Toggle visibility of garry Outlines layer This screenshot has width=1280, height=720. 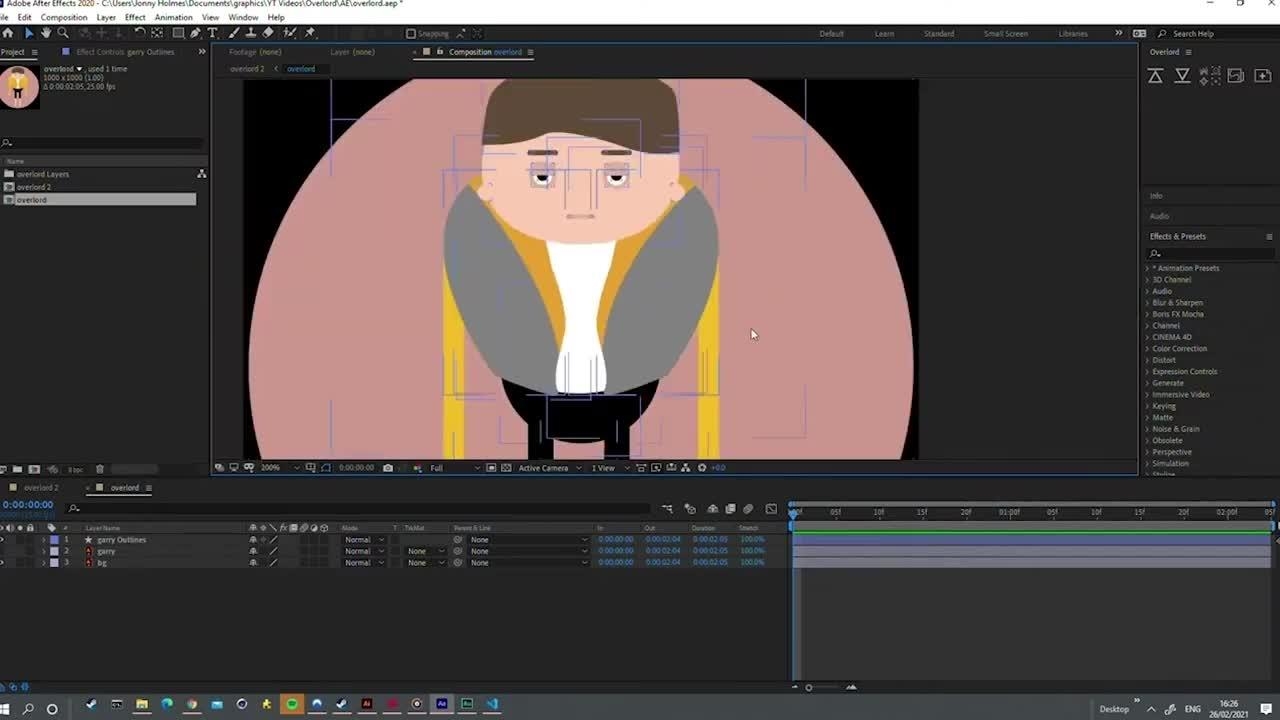(2, 540)
